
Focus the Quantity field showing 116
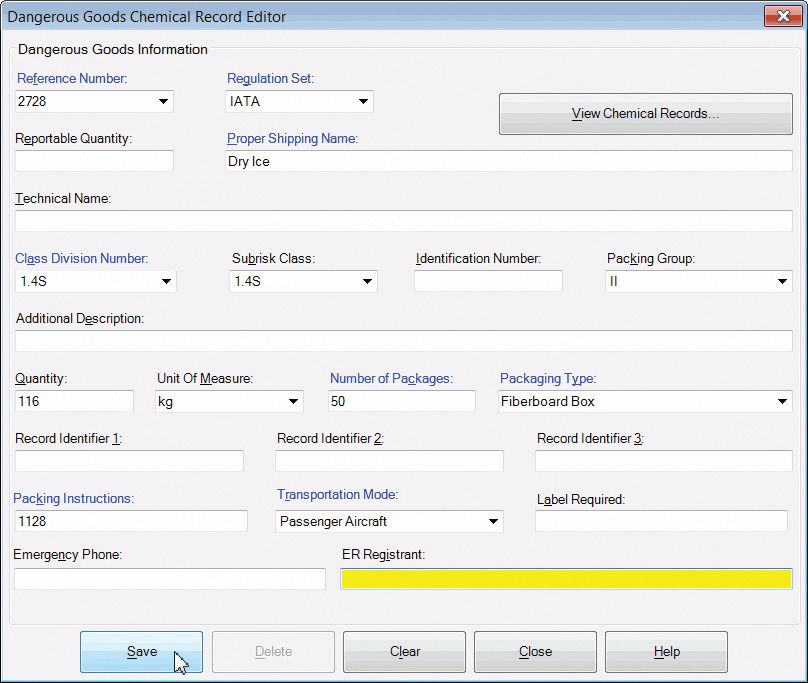tap(74, 402)
